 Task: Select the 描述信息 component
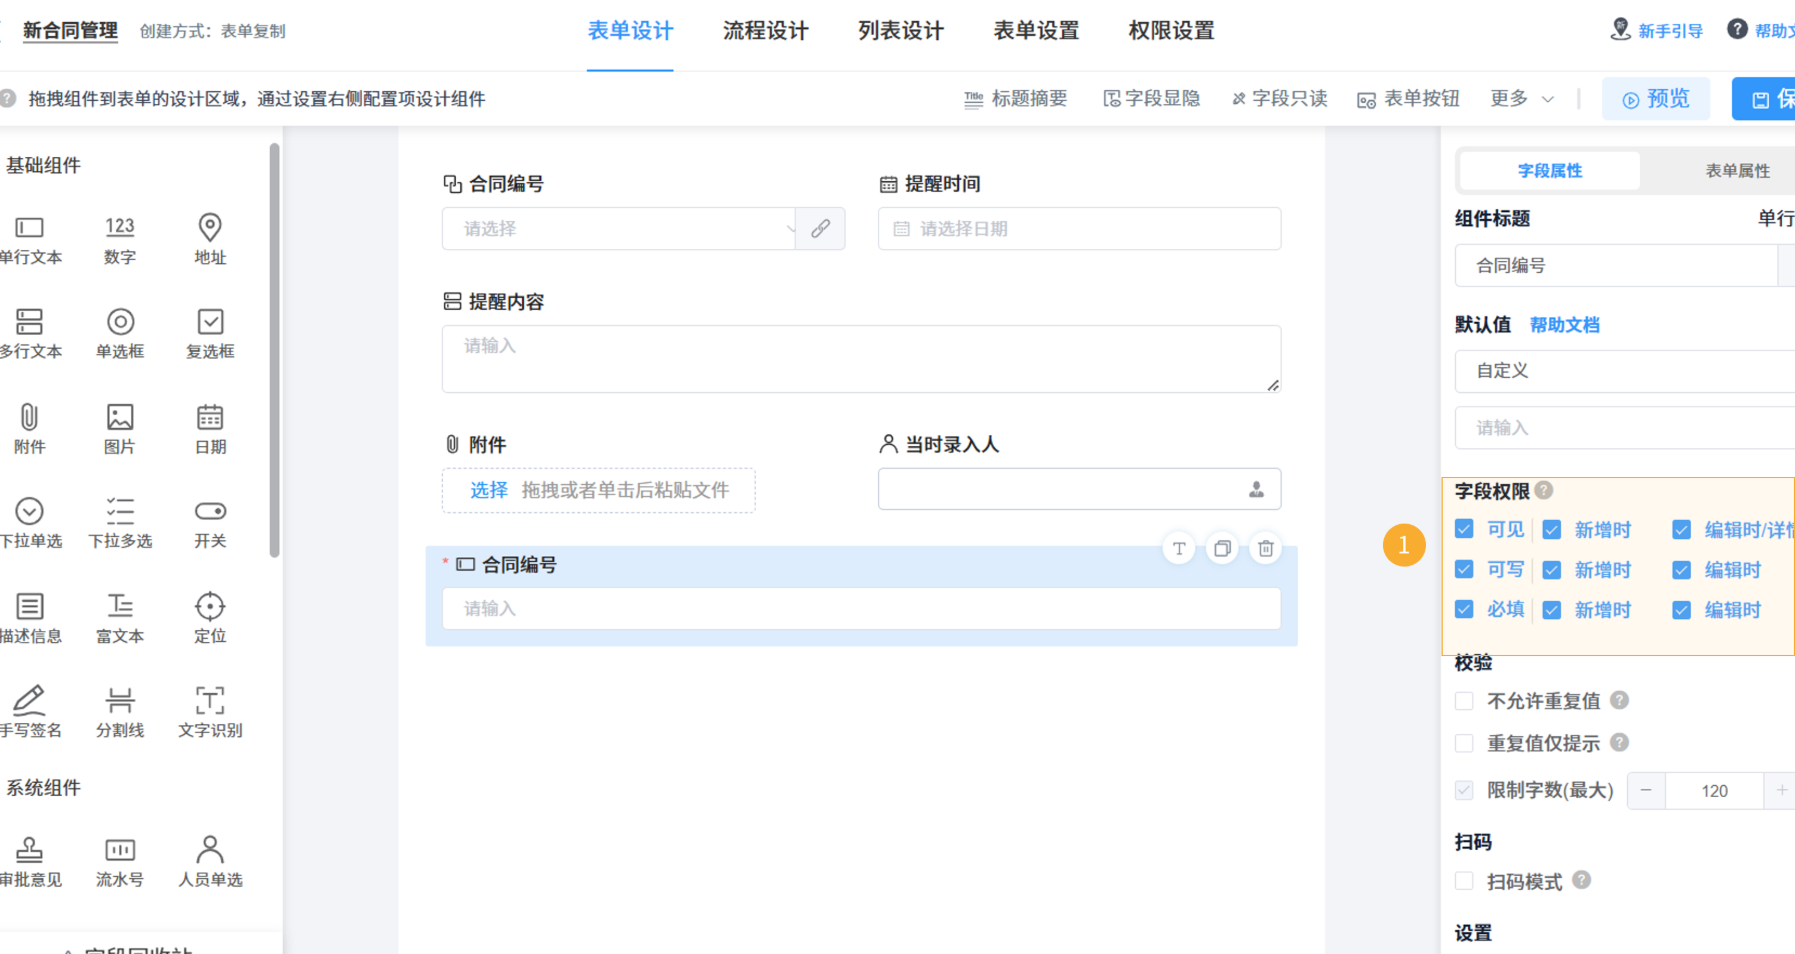pos(30,618)
